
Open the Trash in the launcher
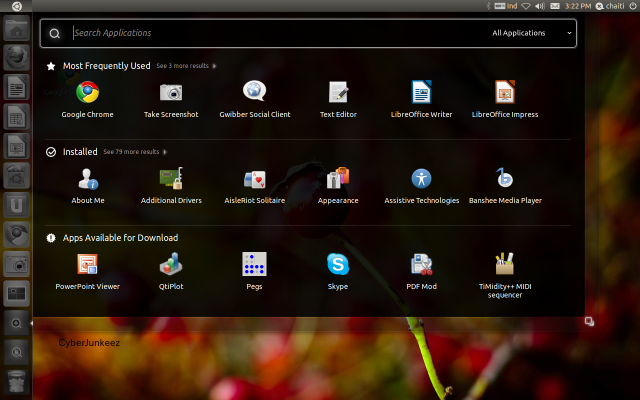tap(16, 381)
